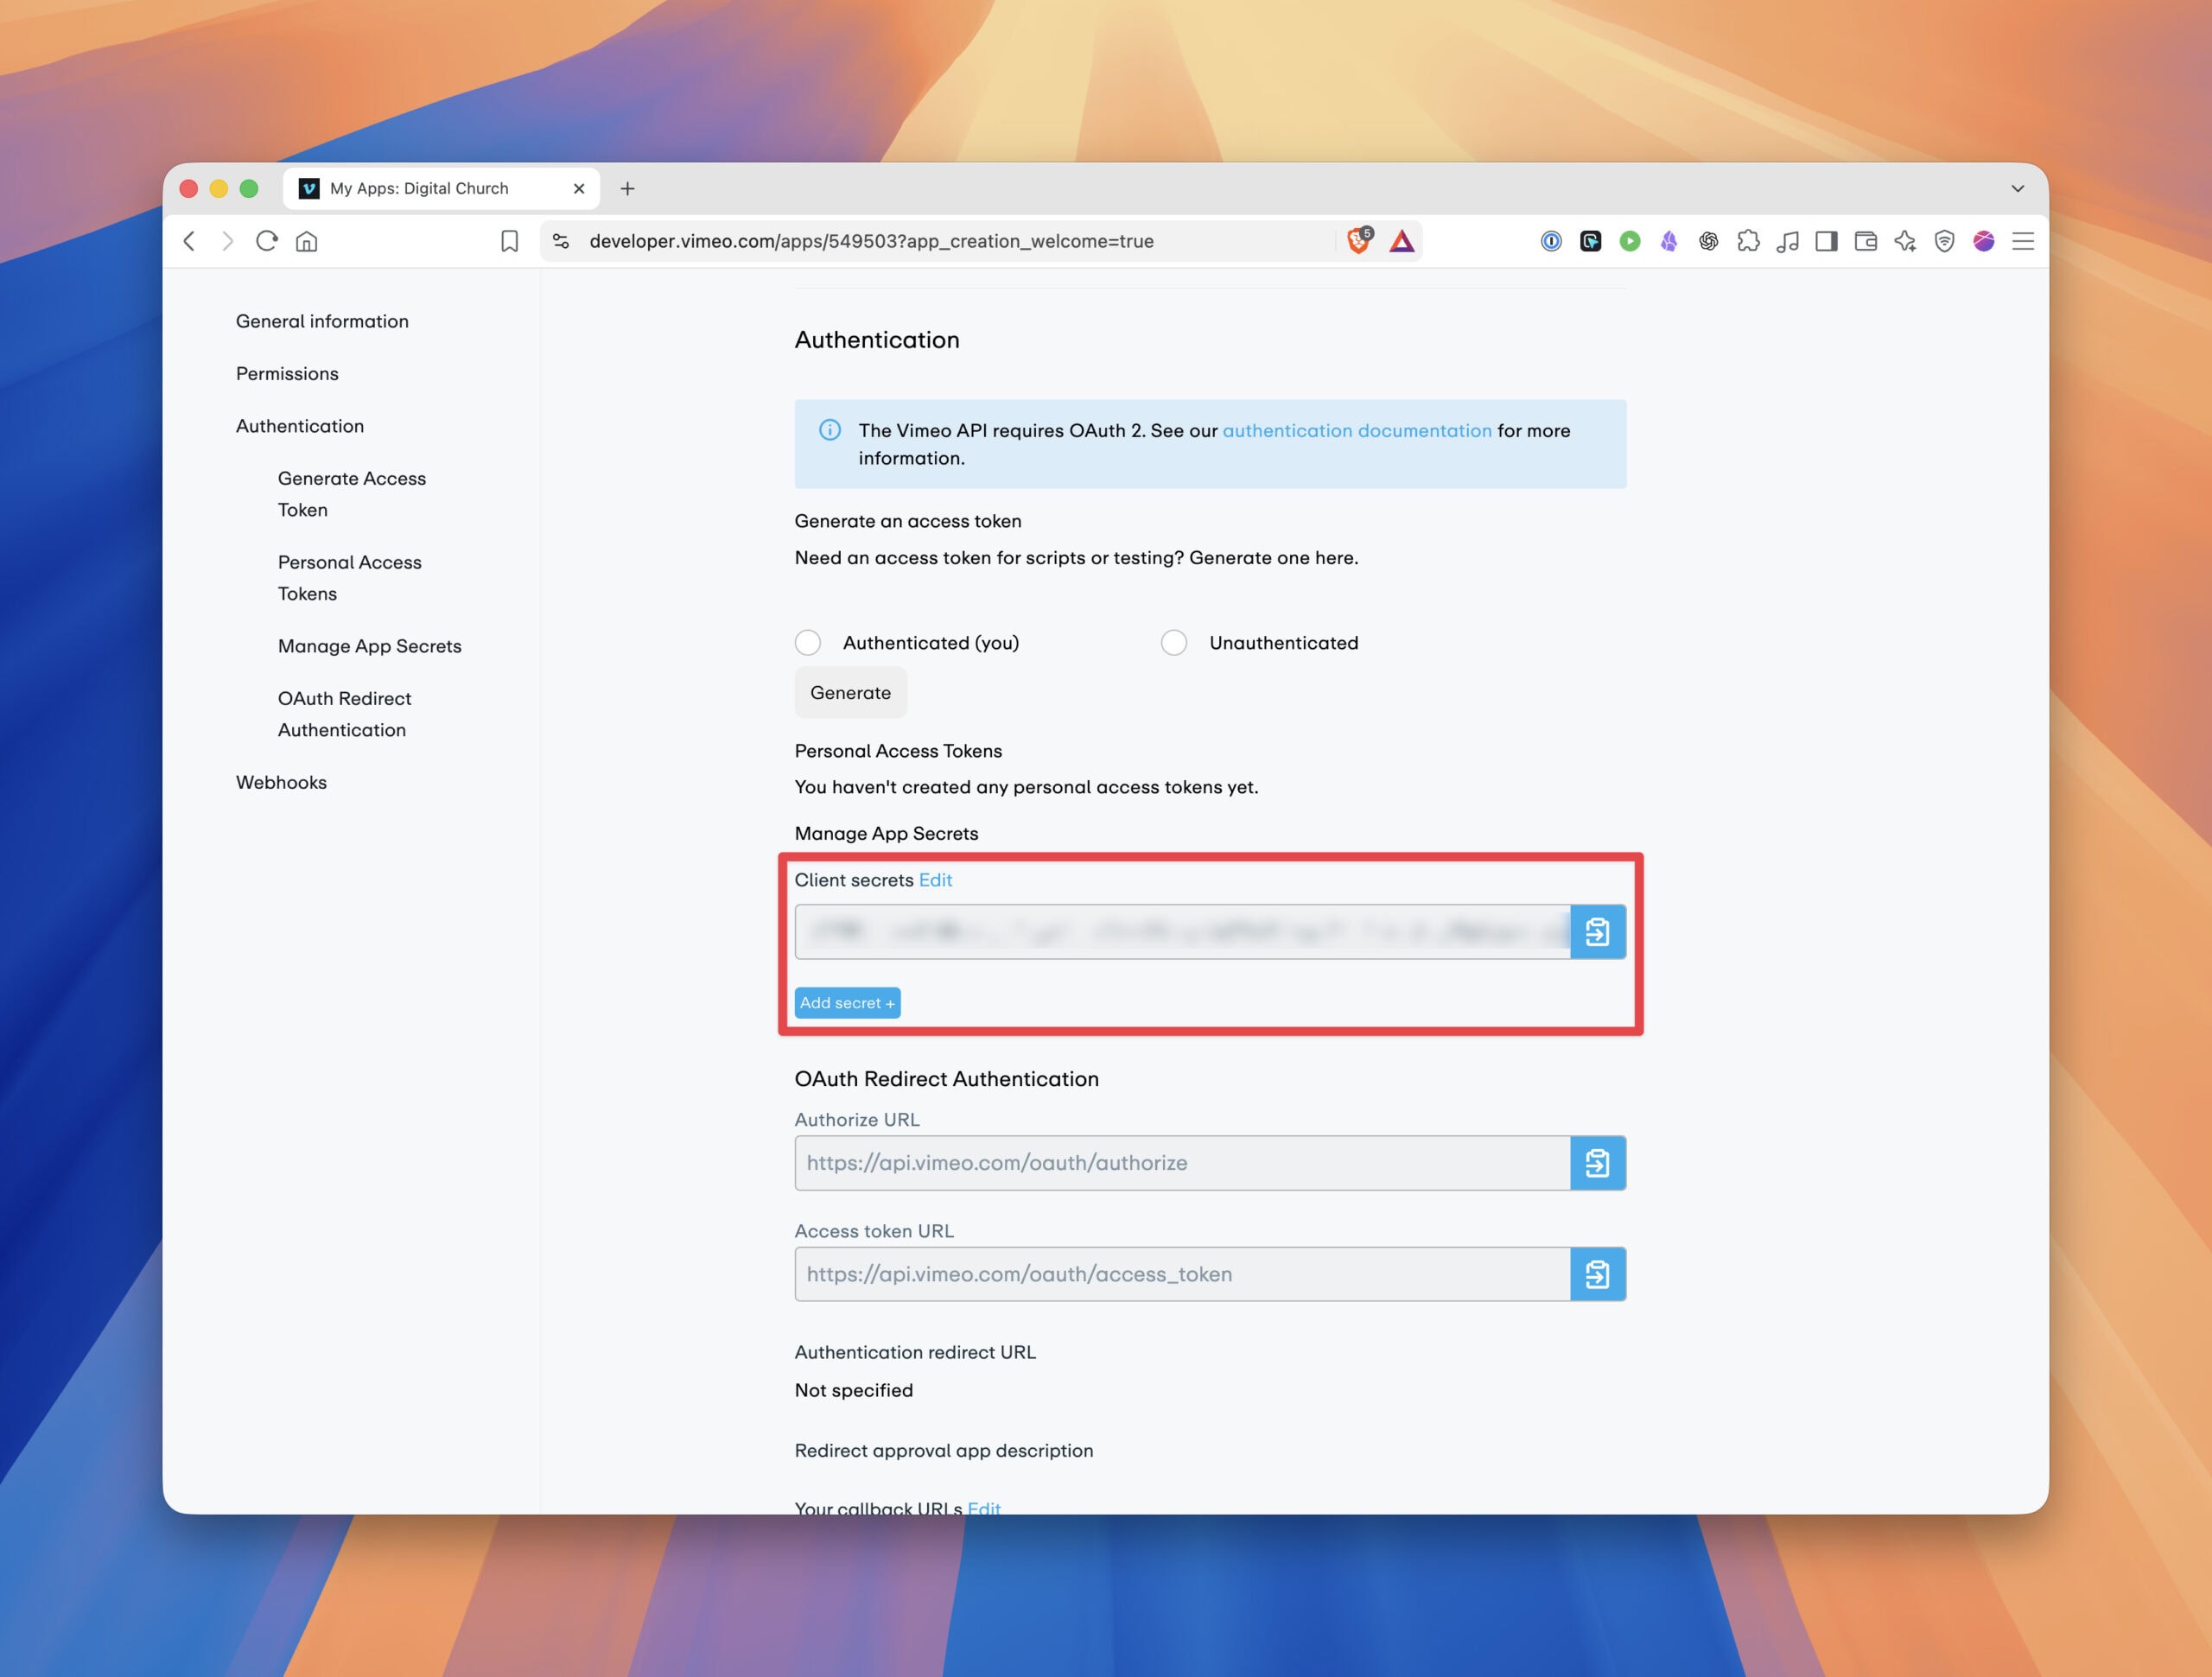Open a new browser tab
Image resolution: width=2212 pixels, height=1677 pixels.
point(627,188)
